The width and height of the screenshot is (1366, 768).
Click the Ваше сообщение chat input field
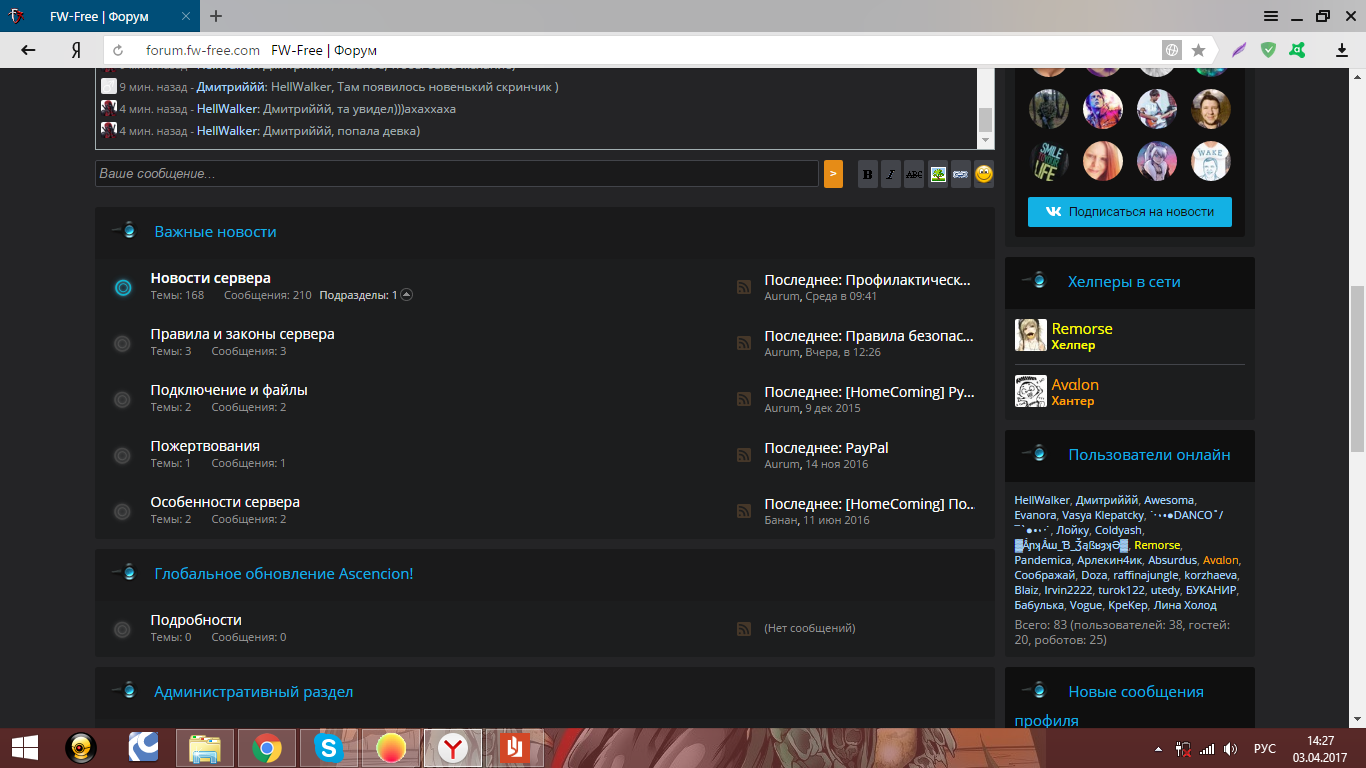click(456, 174)
